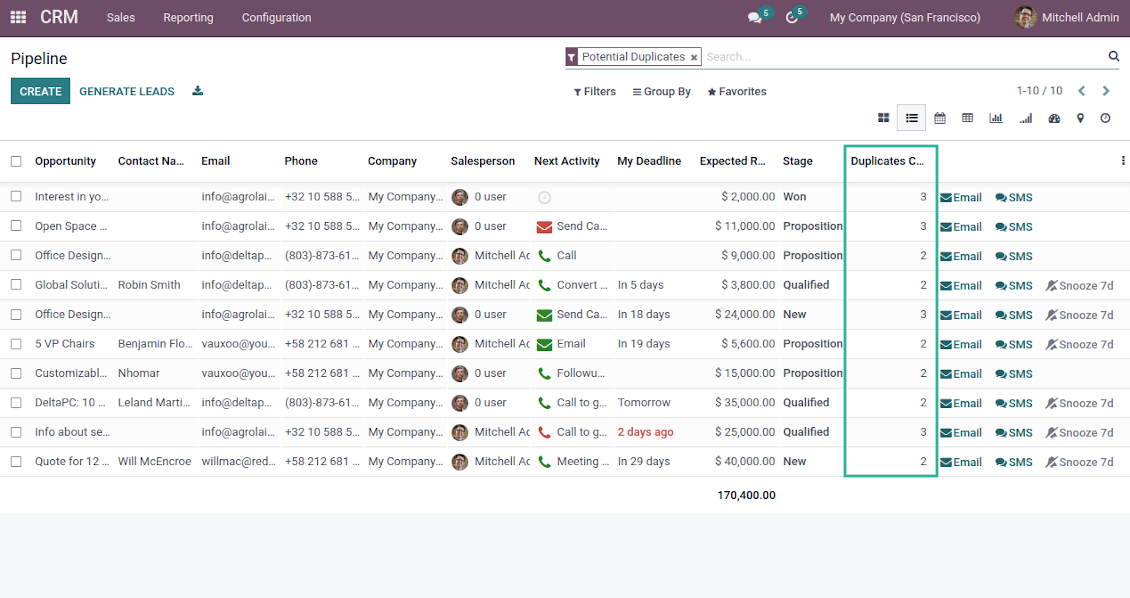1130x598 pixels.
Task: Open the Graph view
Action: [x=996, y=118]
